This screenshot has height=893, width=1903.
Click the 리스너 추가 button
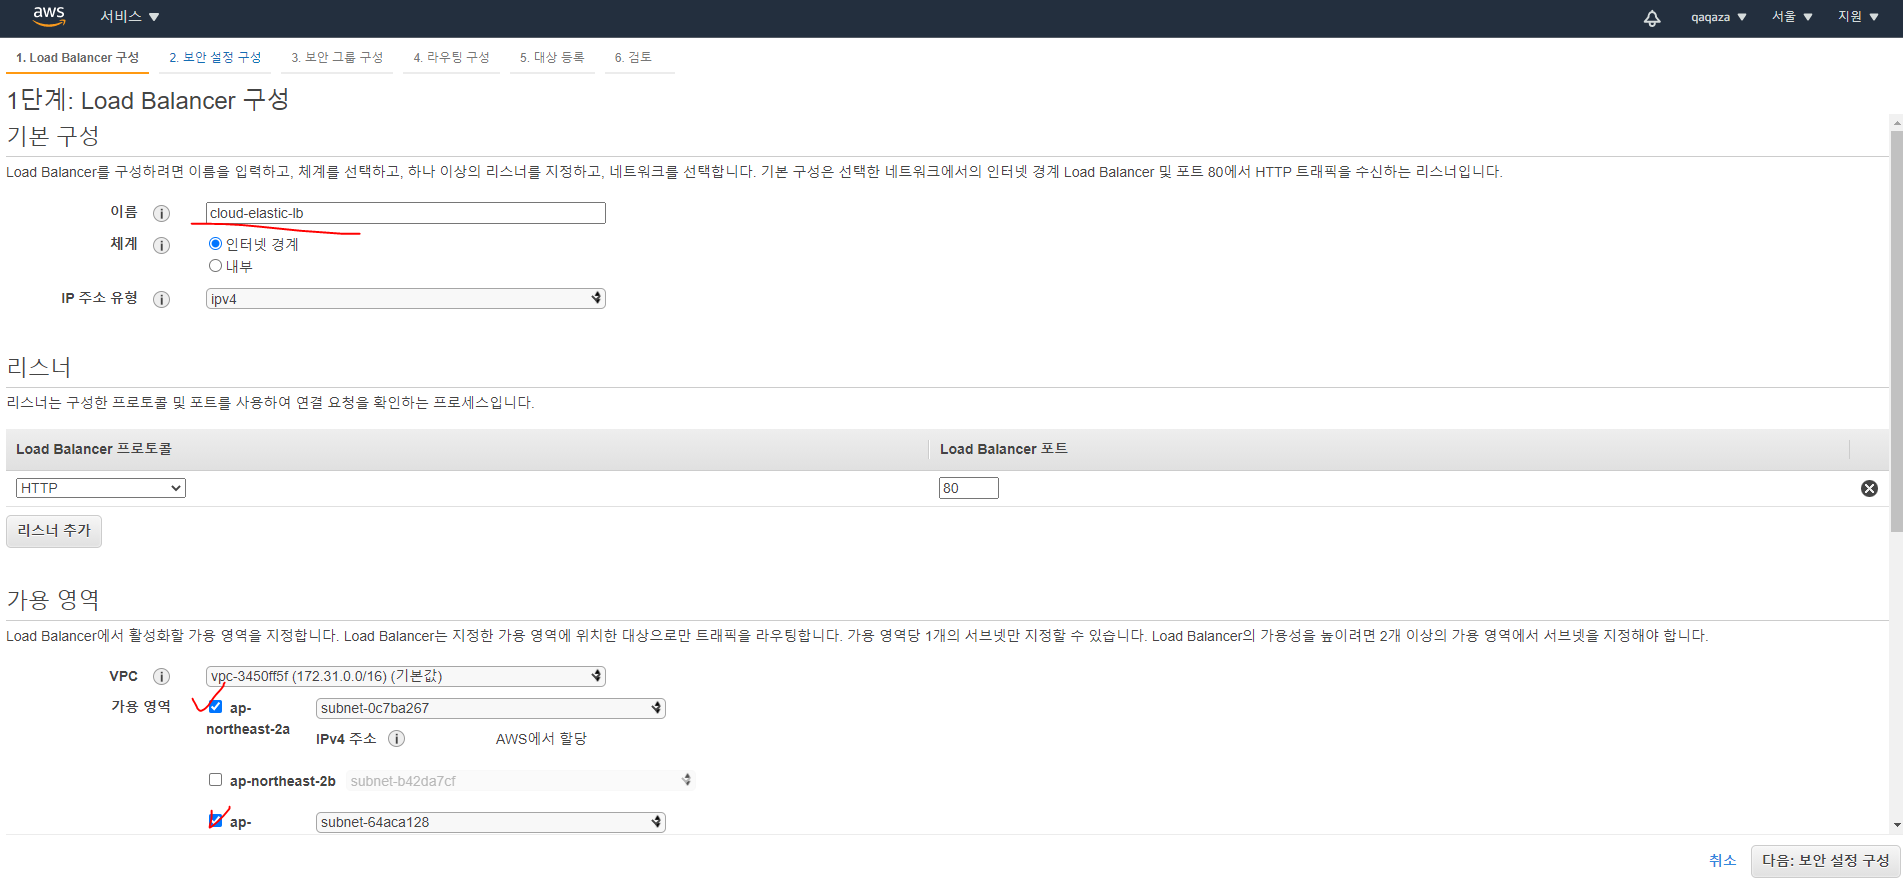coord(54,531)
